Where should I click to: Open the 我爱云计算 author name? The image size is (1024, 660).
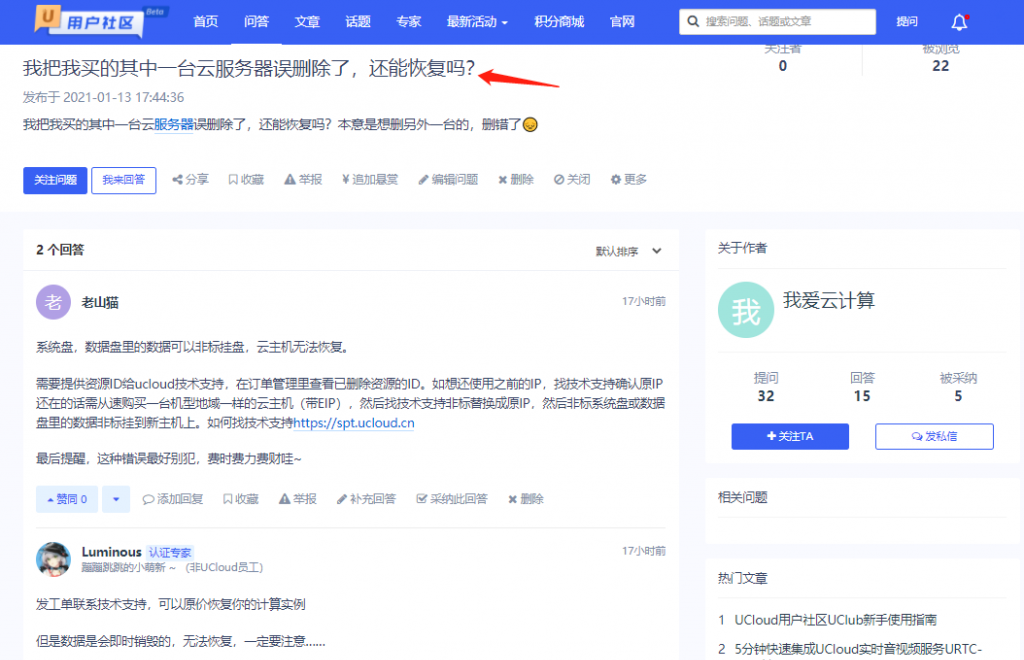tap(829, 300)
